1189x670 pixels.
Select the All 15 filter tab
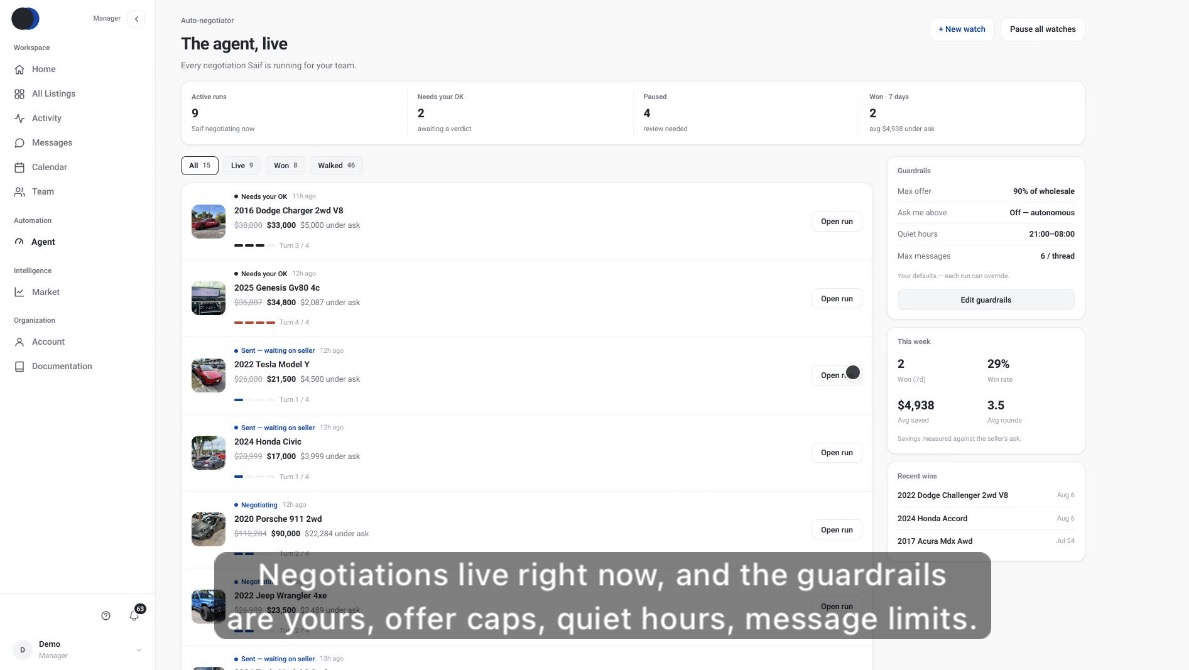pos(199,165)
